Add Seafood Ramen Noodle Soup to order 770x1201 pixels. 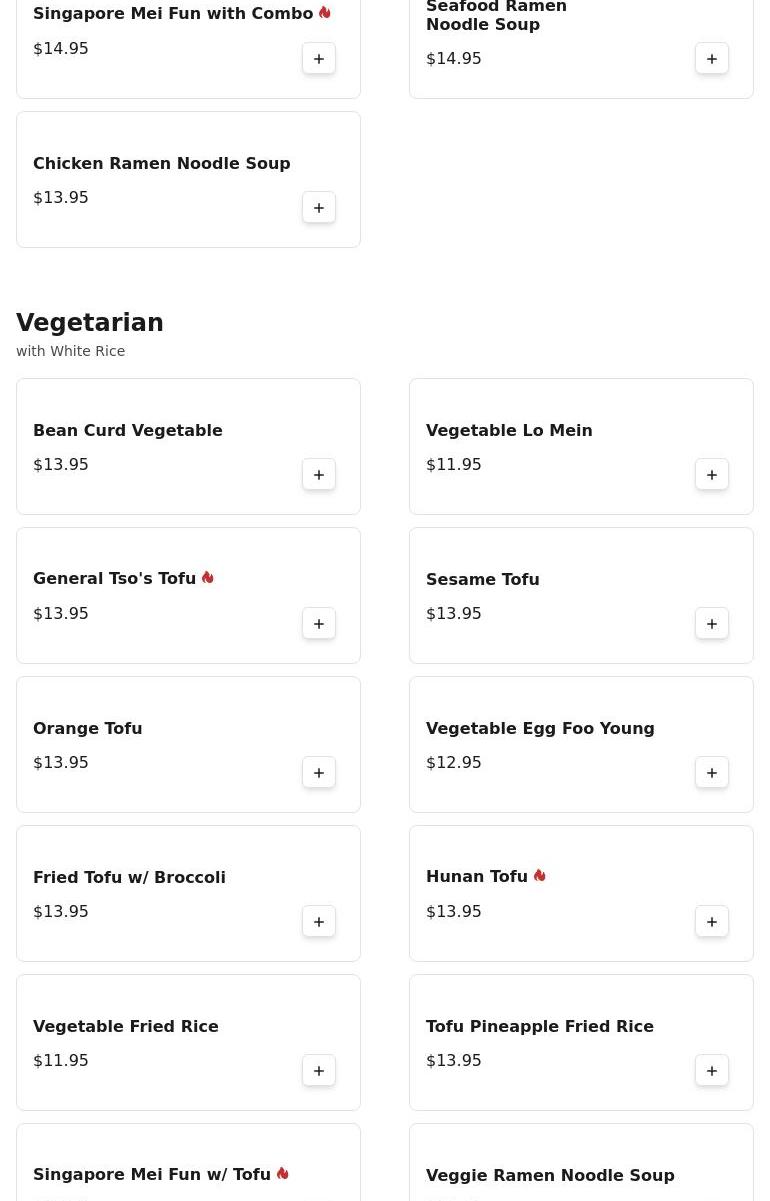[712, 59]
